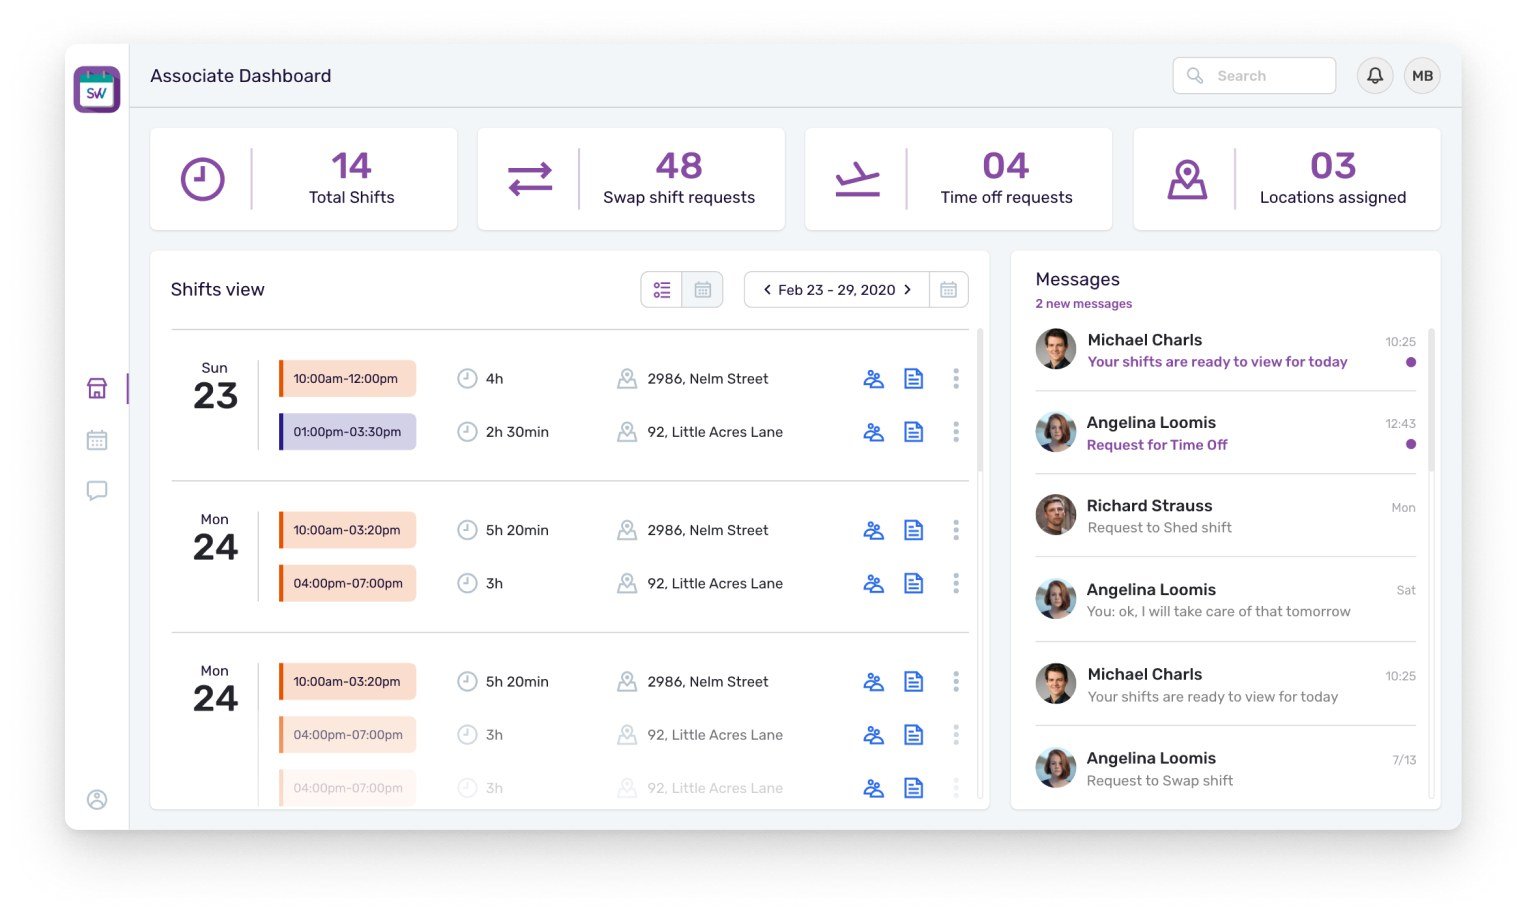Click people icon for 01:00pm-03:30pm shift
The image size is (1527, 916).
[x=874, y=432]
